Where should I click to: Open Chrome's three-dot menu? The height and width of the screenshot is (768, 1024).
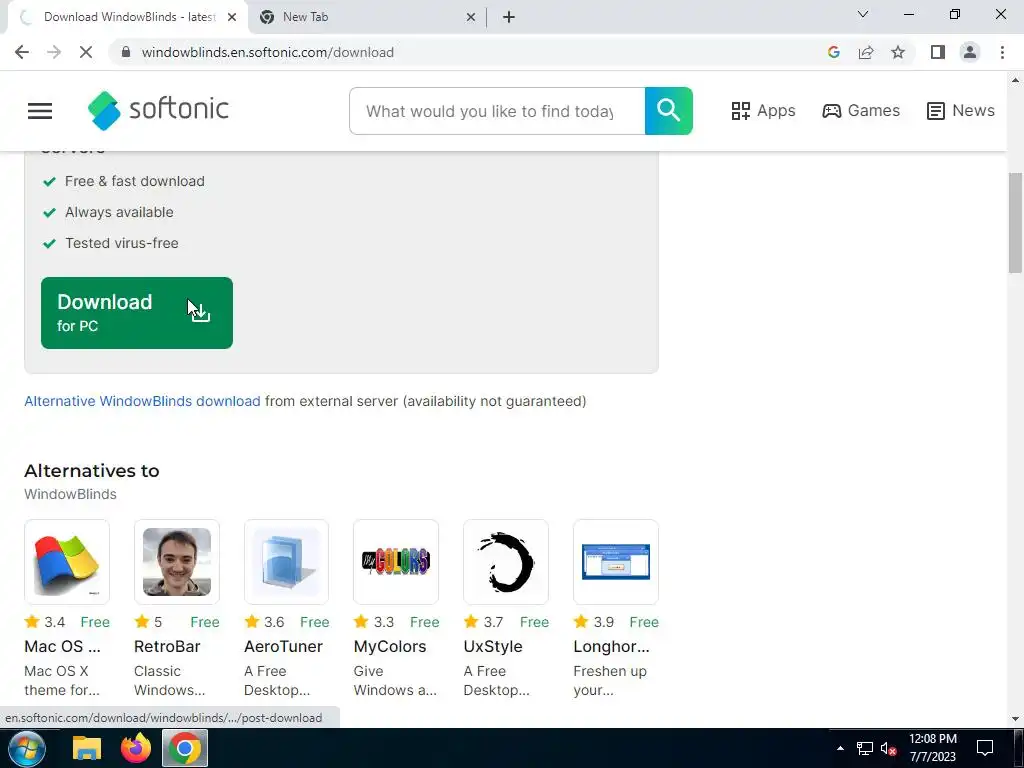[1002, 52]
